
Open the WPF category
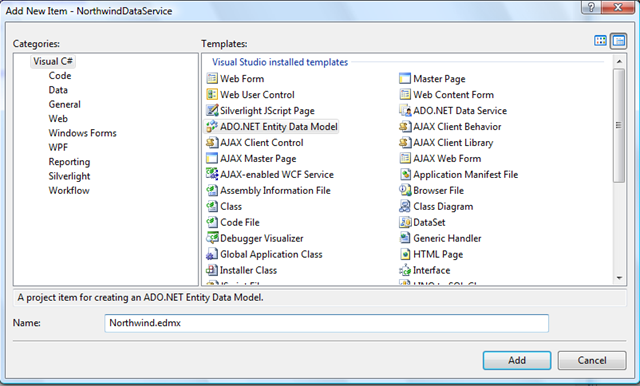[x=58, y=147]
